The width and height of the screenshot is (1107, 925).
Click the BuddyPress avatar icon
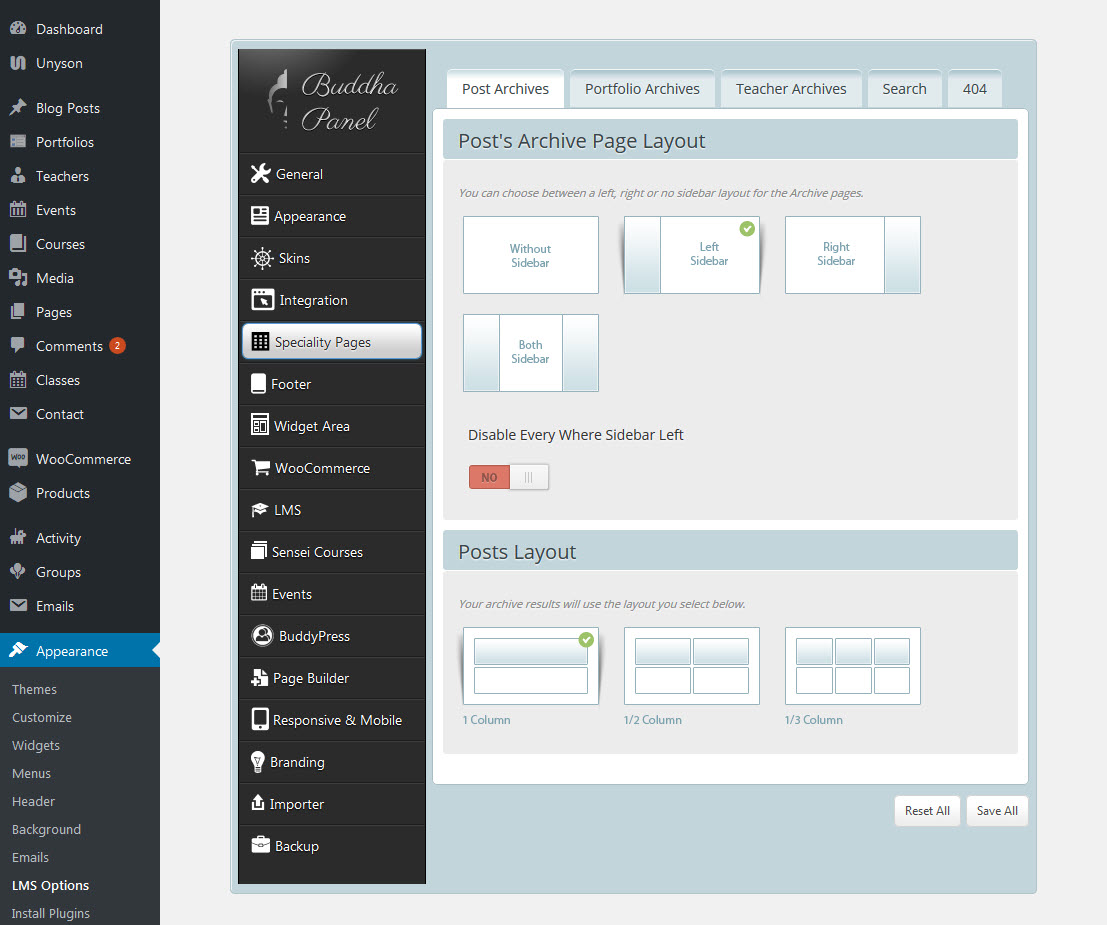[x=262, y=636]
